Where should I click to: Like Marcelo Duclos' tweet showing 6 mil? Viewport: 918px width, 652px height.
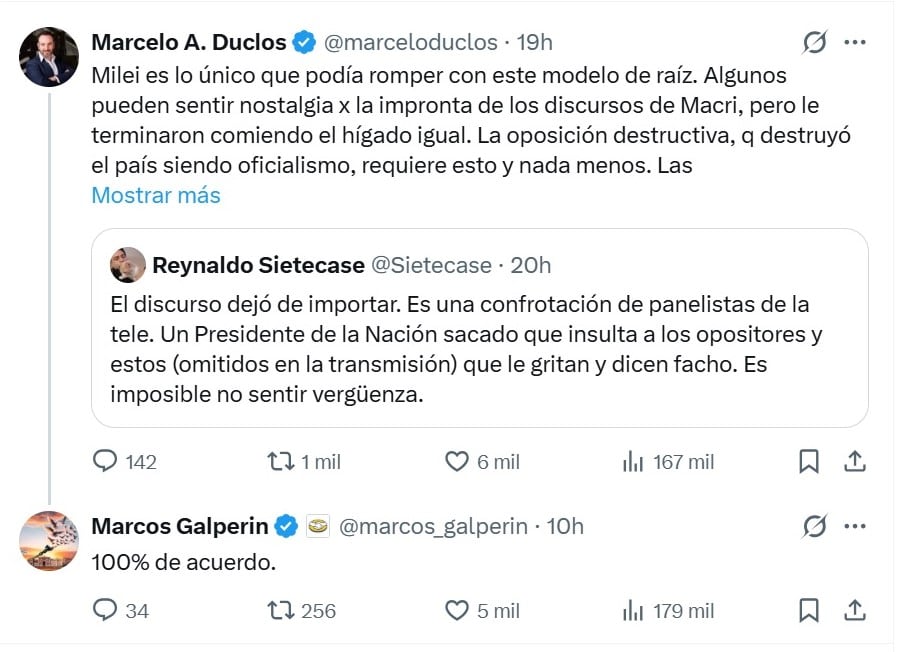[x=455, y=462]
